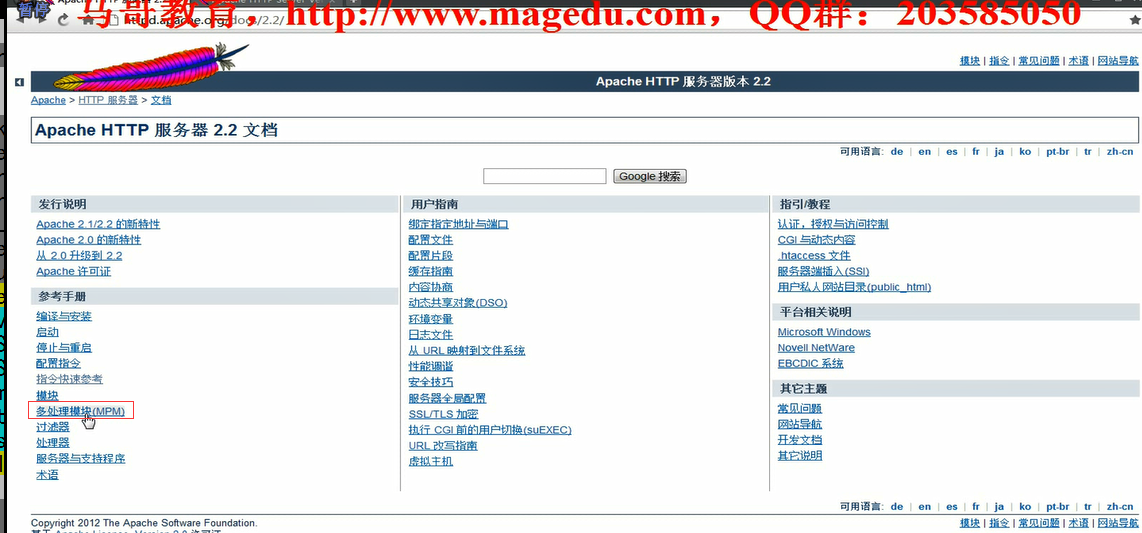Viewport: 1142px width, 533px height.
Task: Open SSL/TLS 加密 link
Action: [x=444, y=414]
